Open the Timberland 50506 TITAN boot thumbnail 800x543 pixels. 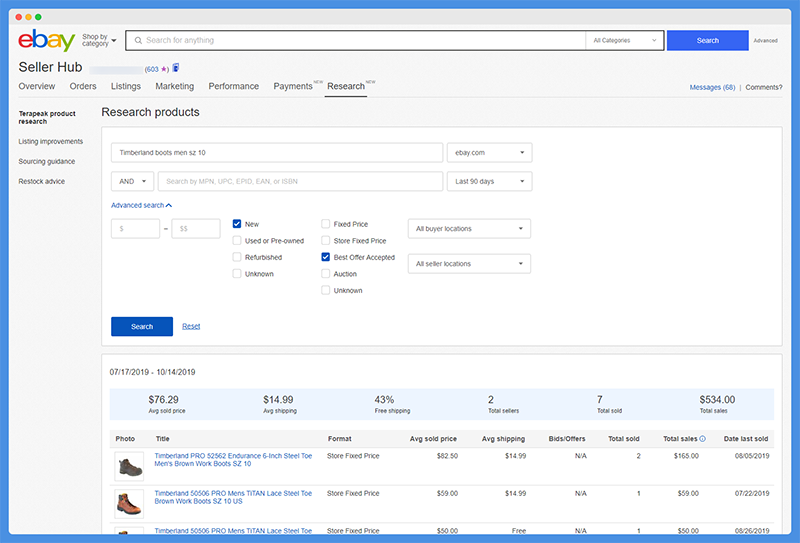(129, 504)
